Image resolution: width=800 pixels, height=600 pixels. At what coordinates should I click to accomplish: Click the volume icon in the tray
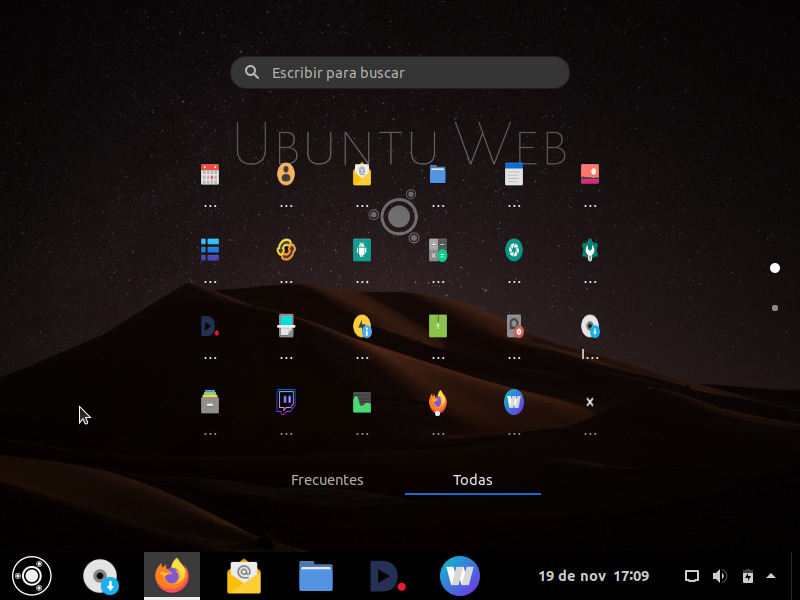(x=720, y=575)
